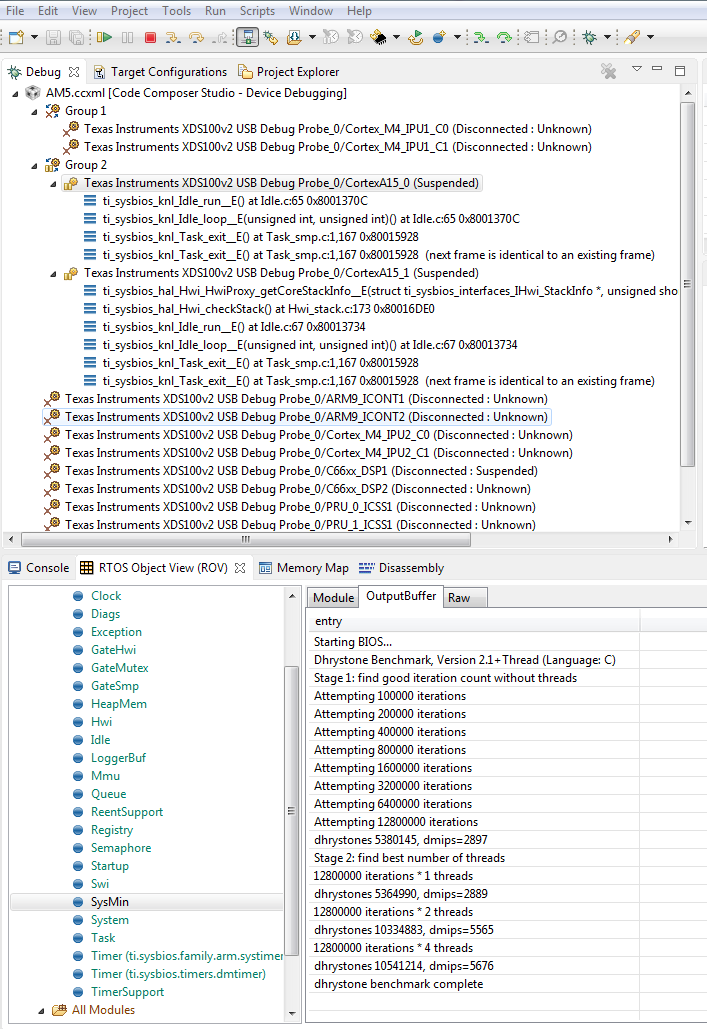707x1029 pixels.
Task: Open the Scripts menu
Action: [x=257, y=11]
